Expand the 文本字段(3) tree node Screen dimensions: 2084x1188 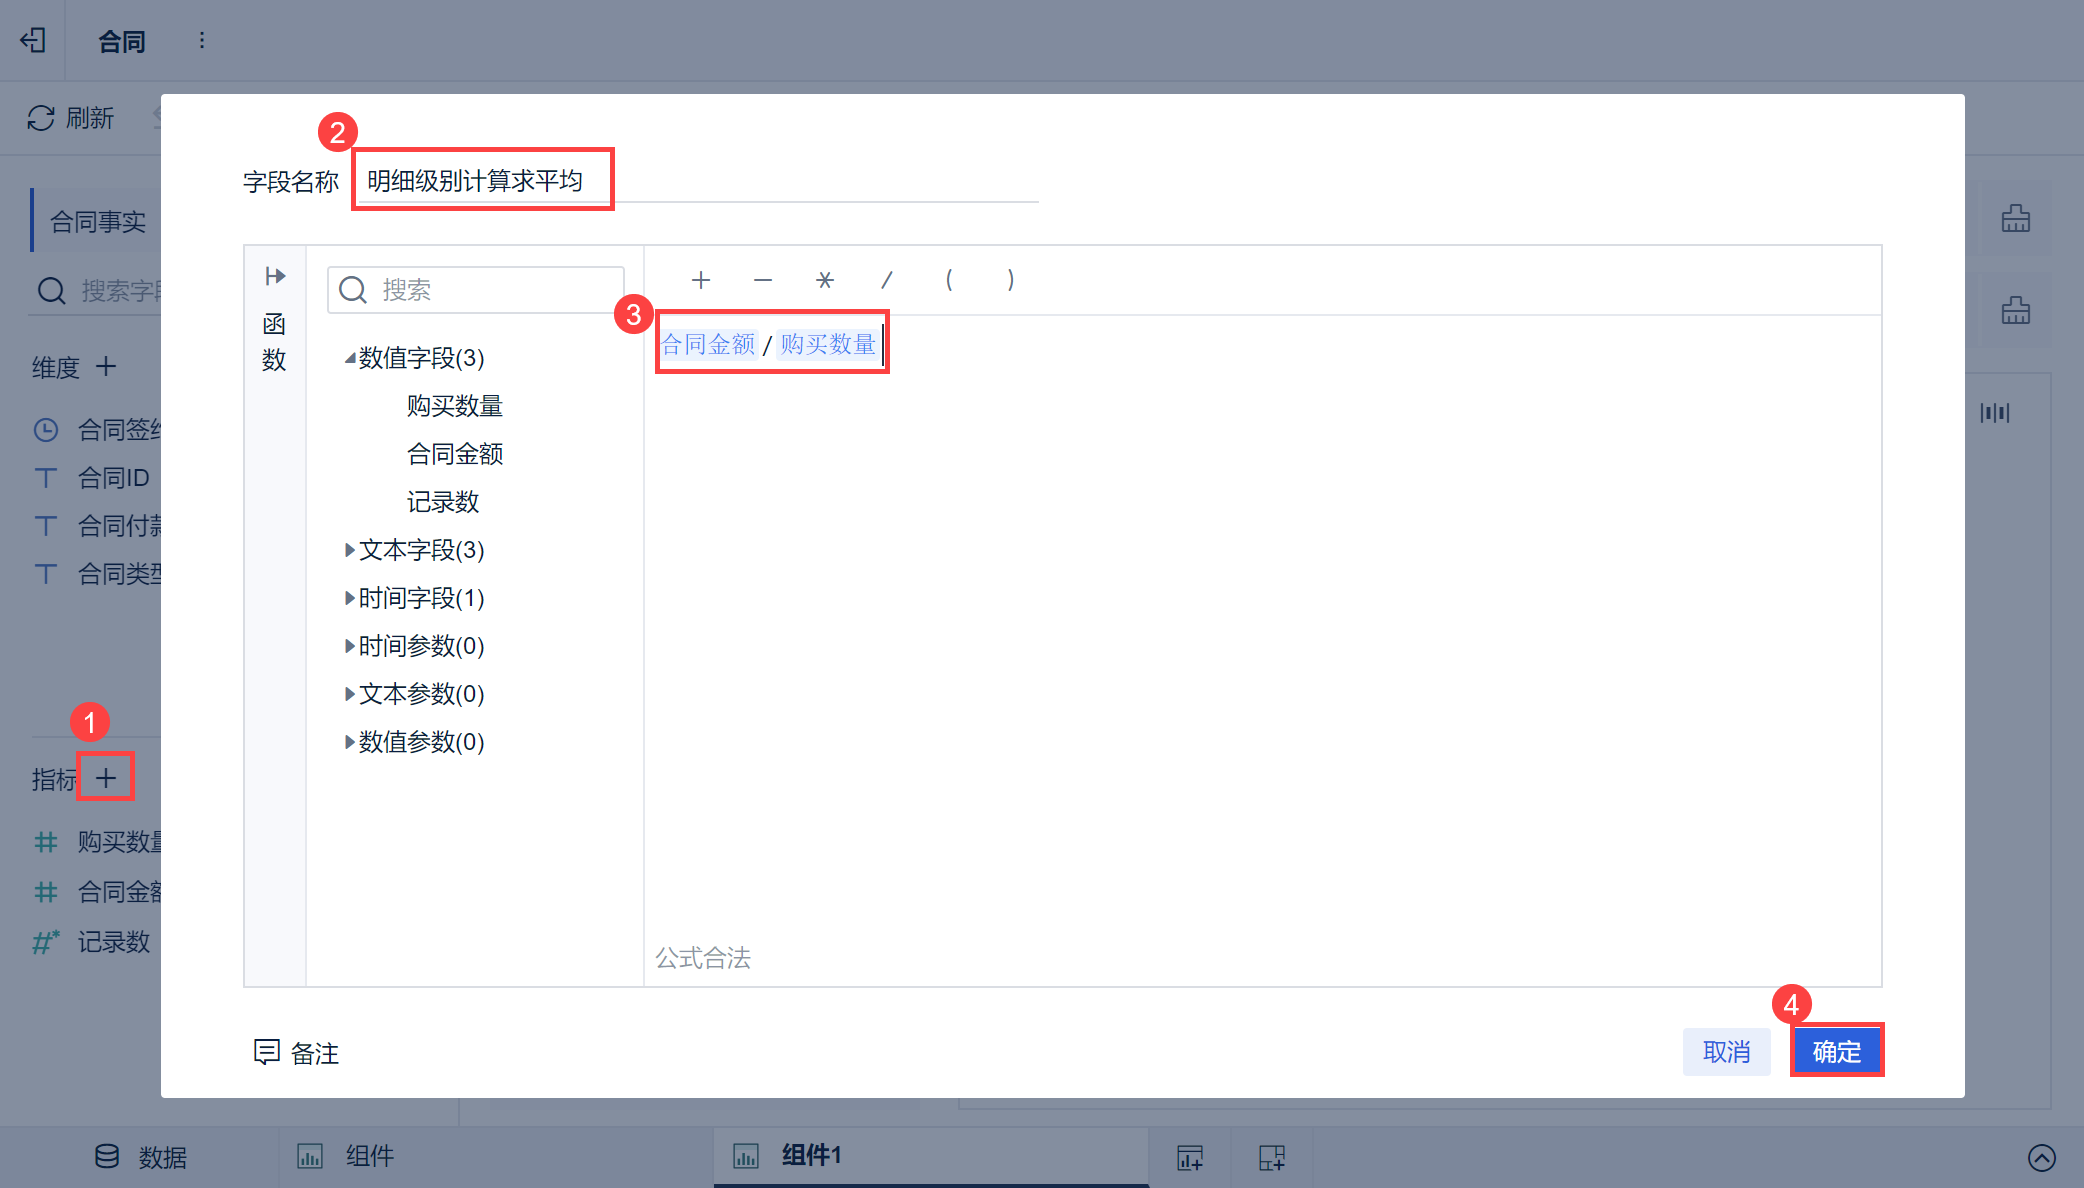click(x=350, y=550)
